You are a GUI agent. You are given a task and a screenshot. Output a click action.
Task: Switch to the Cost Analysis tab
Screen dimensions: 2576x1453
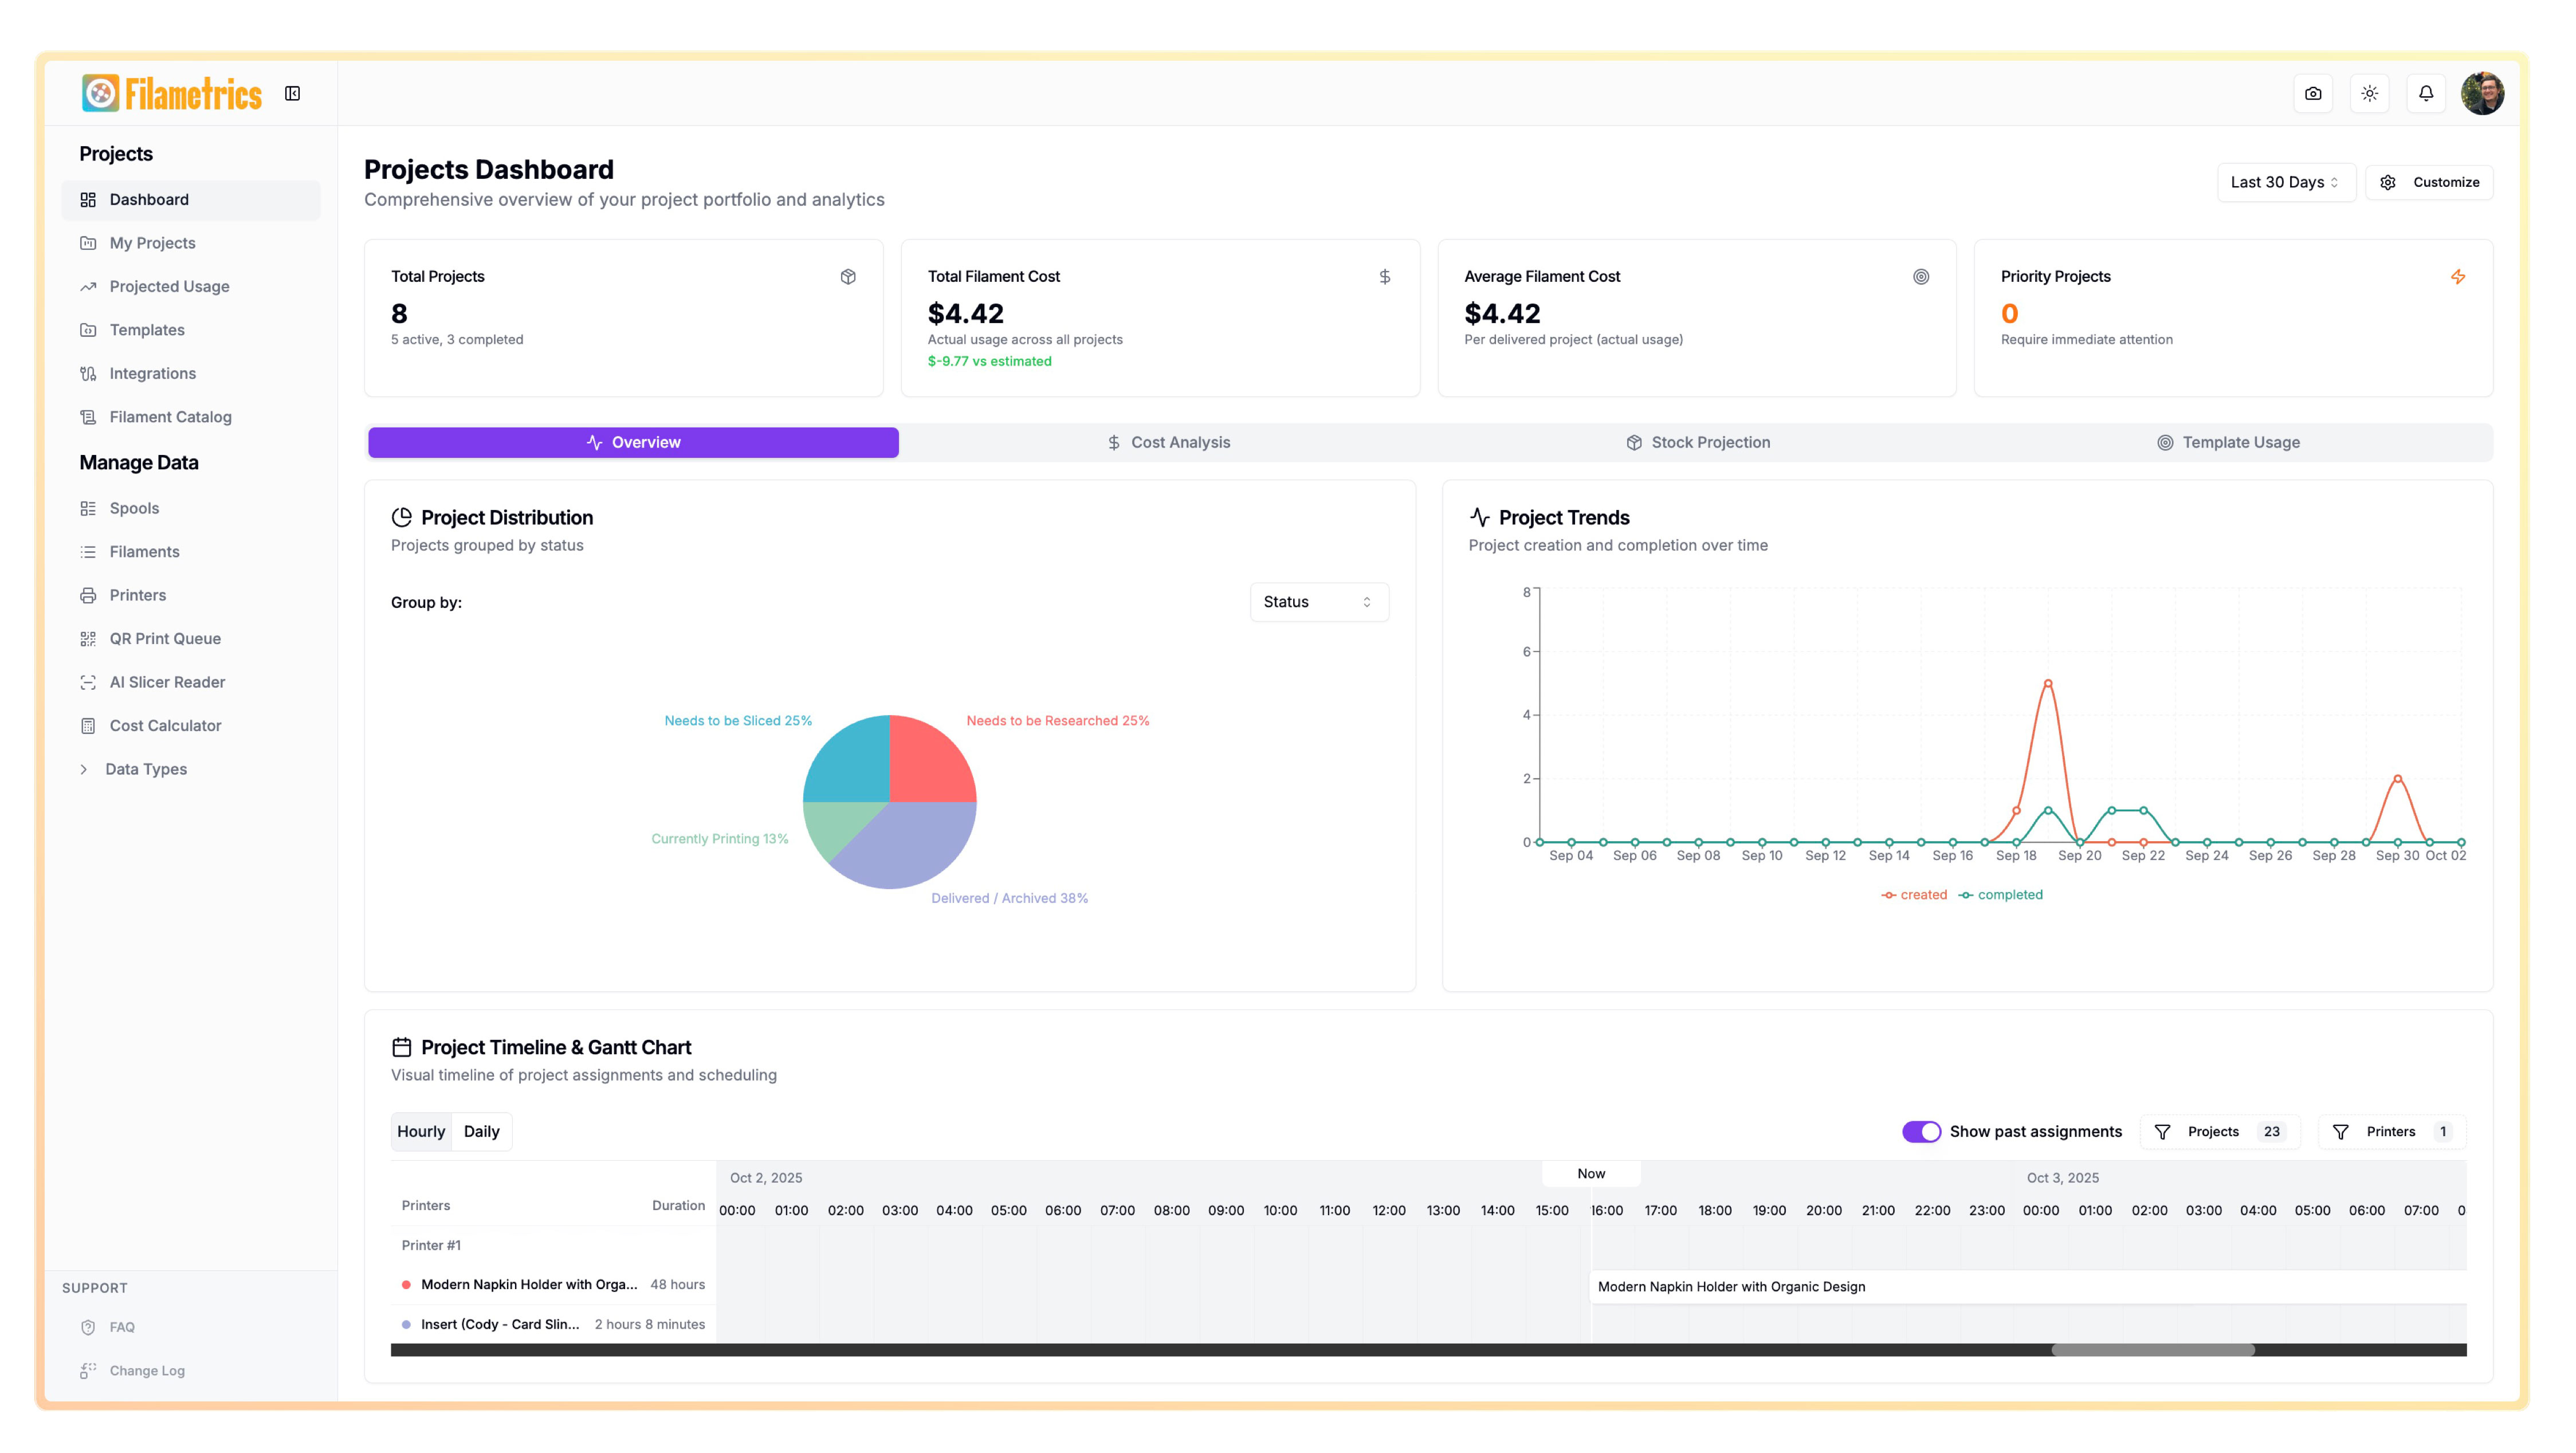[1169, 441]
